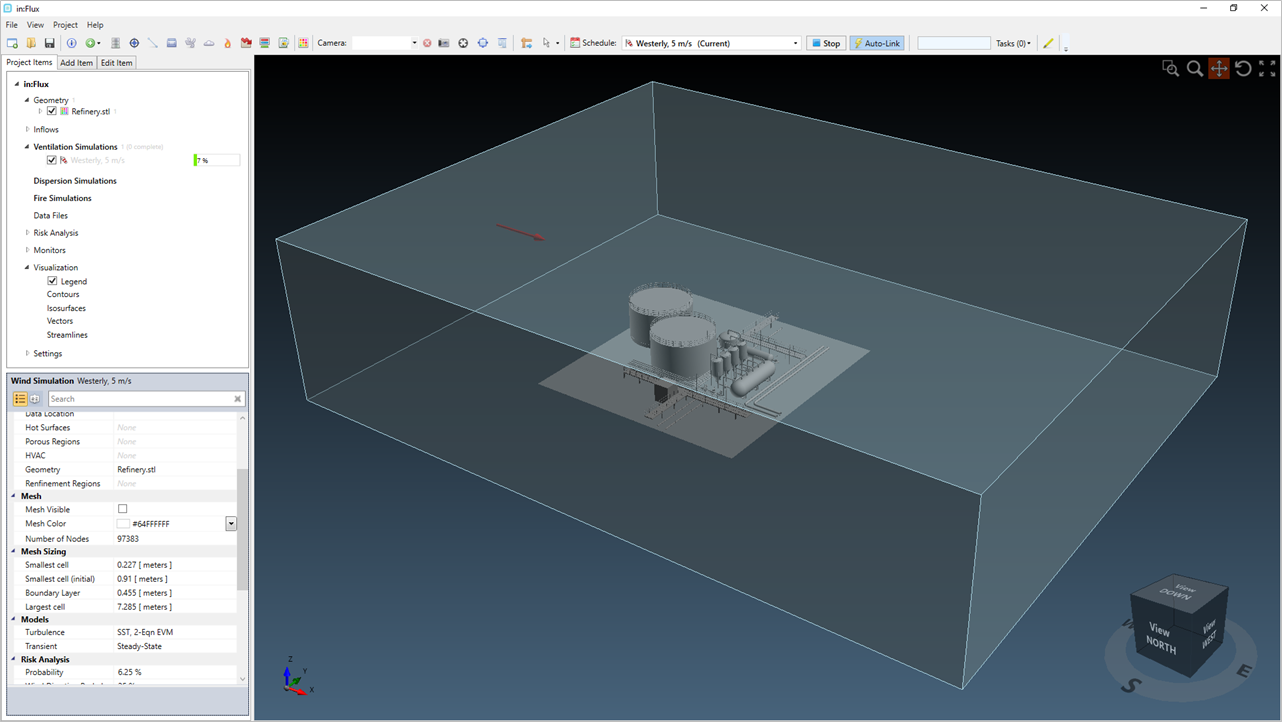Open a project with the folder icon
Screen dimensions: 1282x722
coord(31,43)
